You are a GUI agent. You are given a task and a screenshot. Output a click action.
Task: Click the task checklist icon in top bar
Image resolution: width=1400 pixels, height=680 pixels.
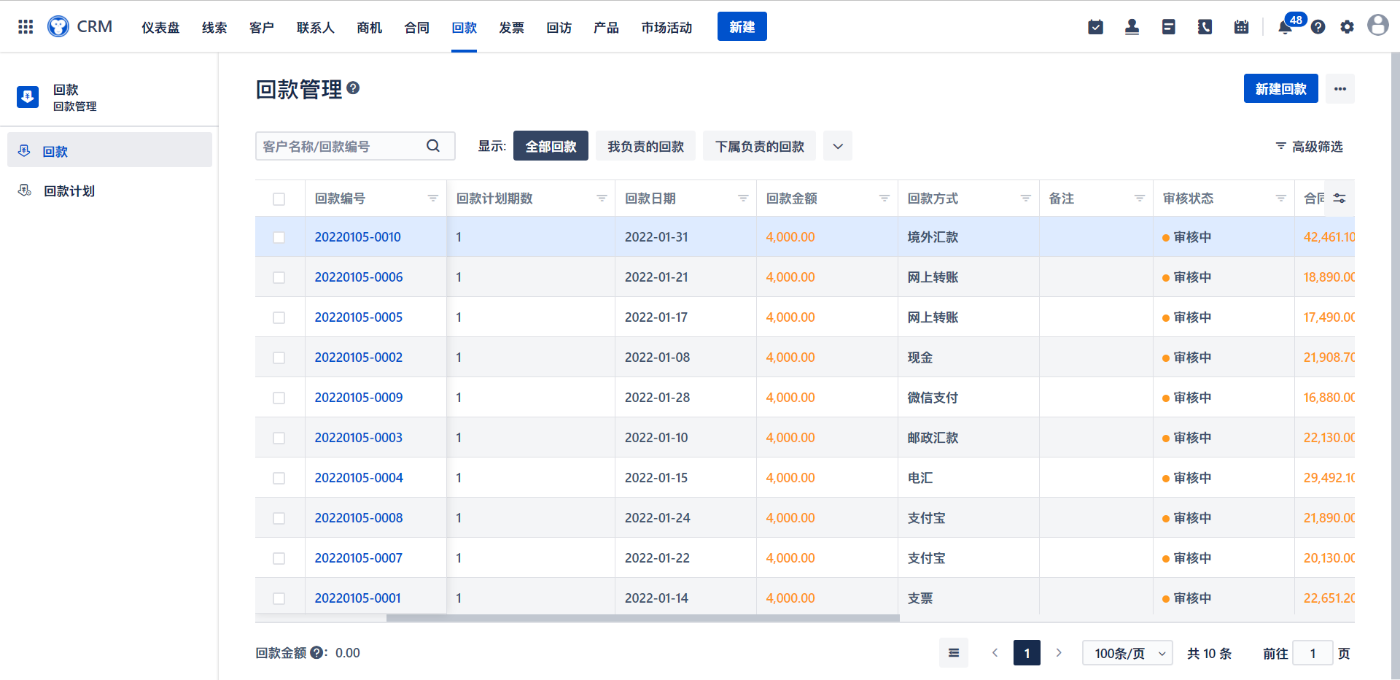(x=1095, y=27)
